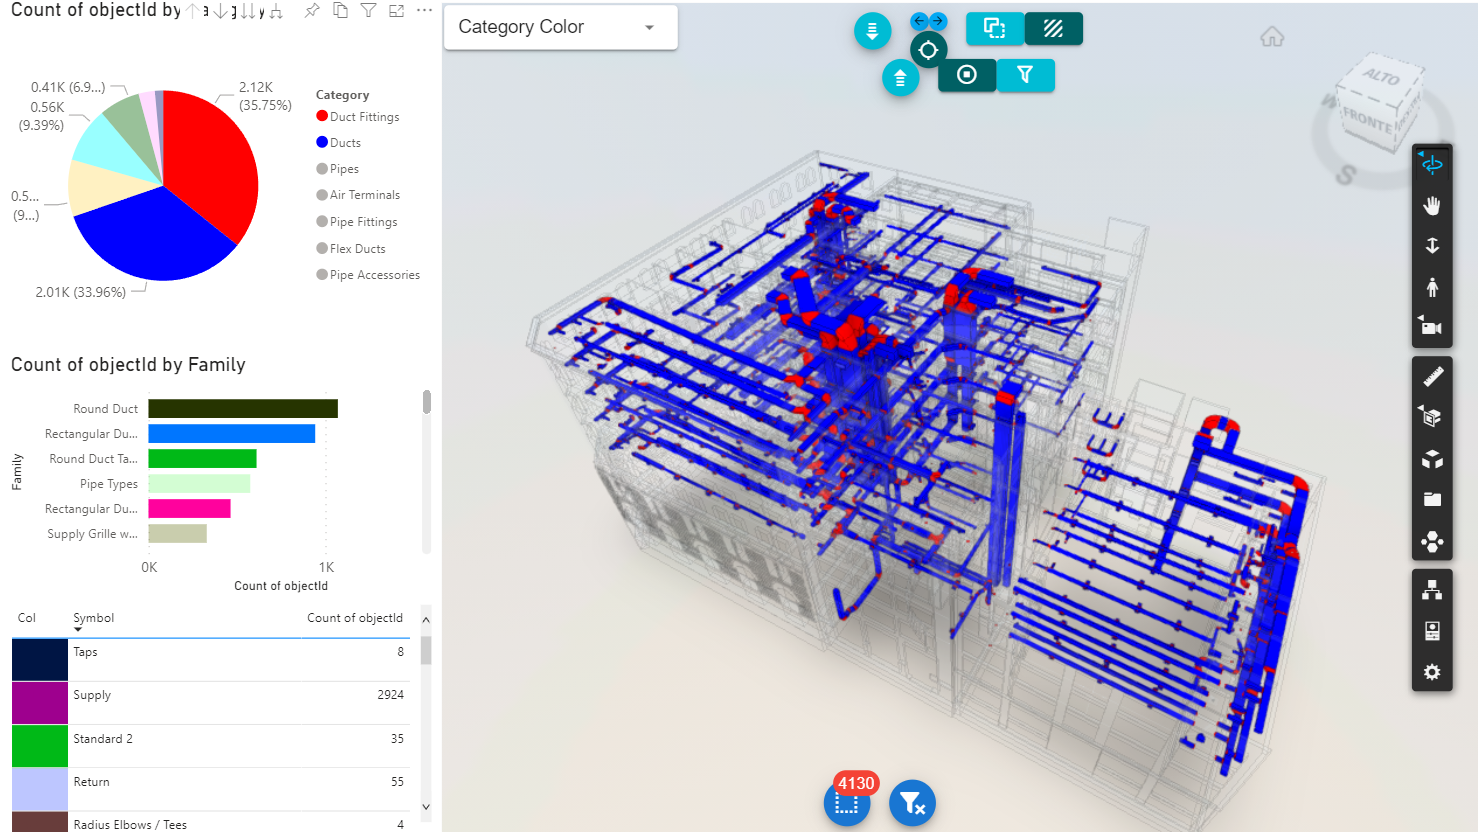Select Duct Fittings in the legend
1478x832 pixels.
pyautogui.click(x=358, y=117)
